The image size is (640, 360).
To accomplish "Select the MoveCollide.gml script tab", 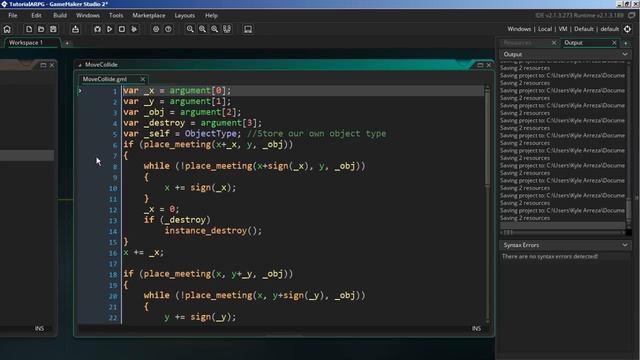I will (105, 79).
